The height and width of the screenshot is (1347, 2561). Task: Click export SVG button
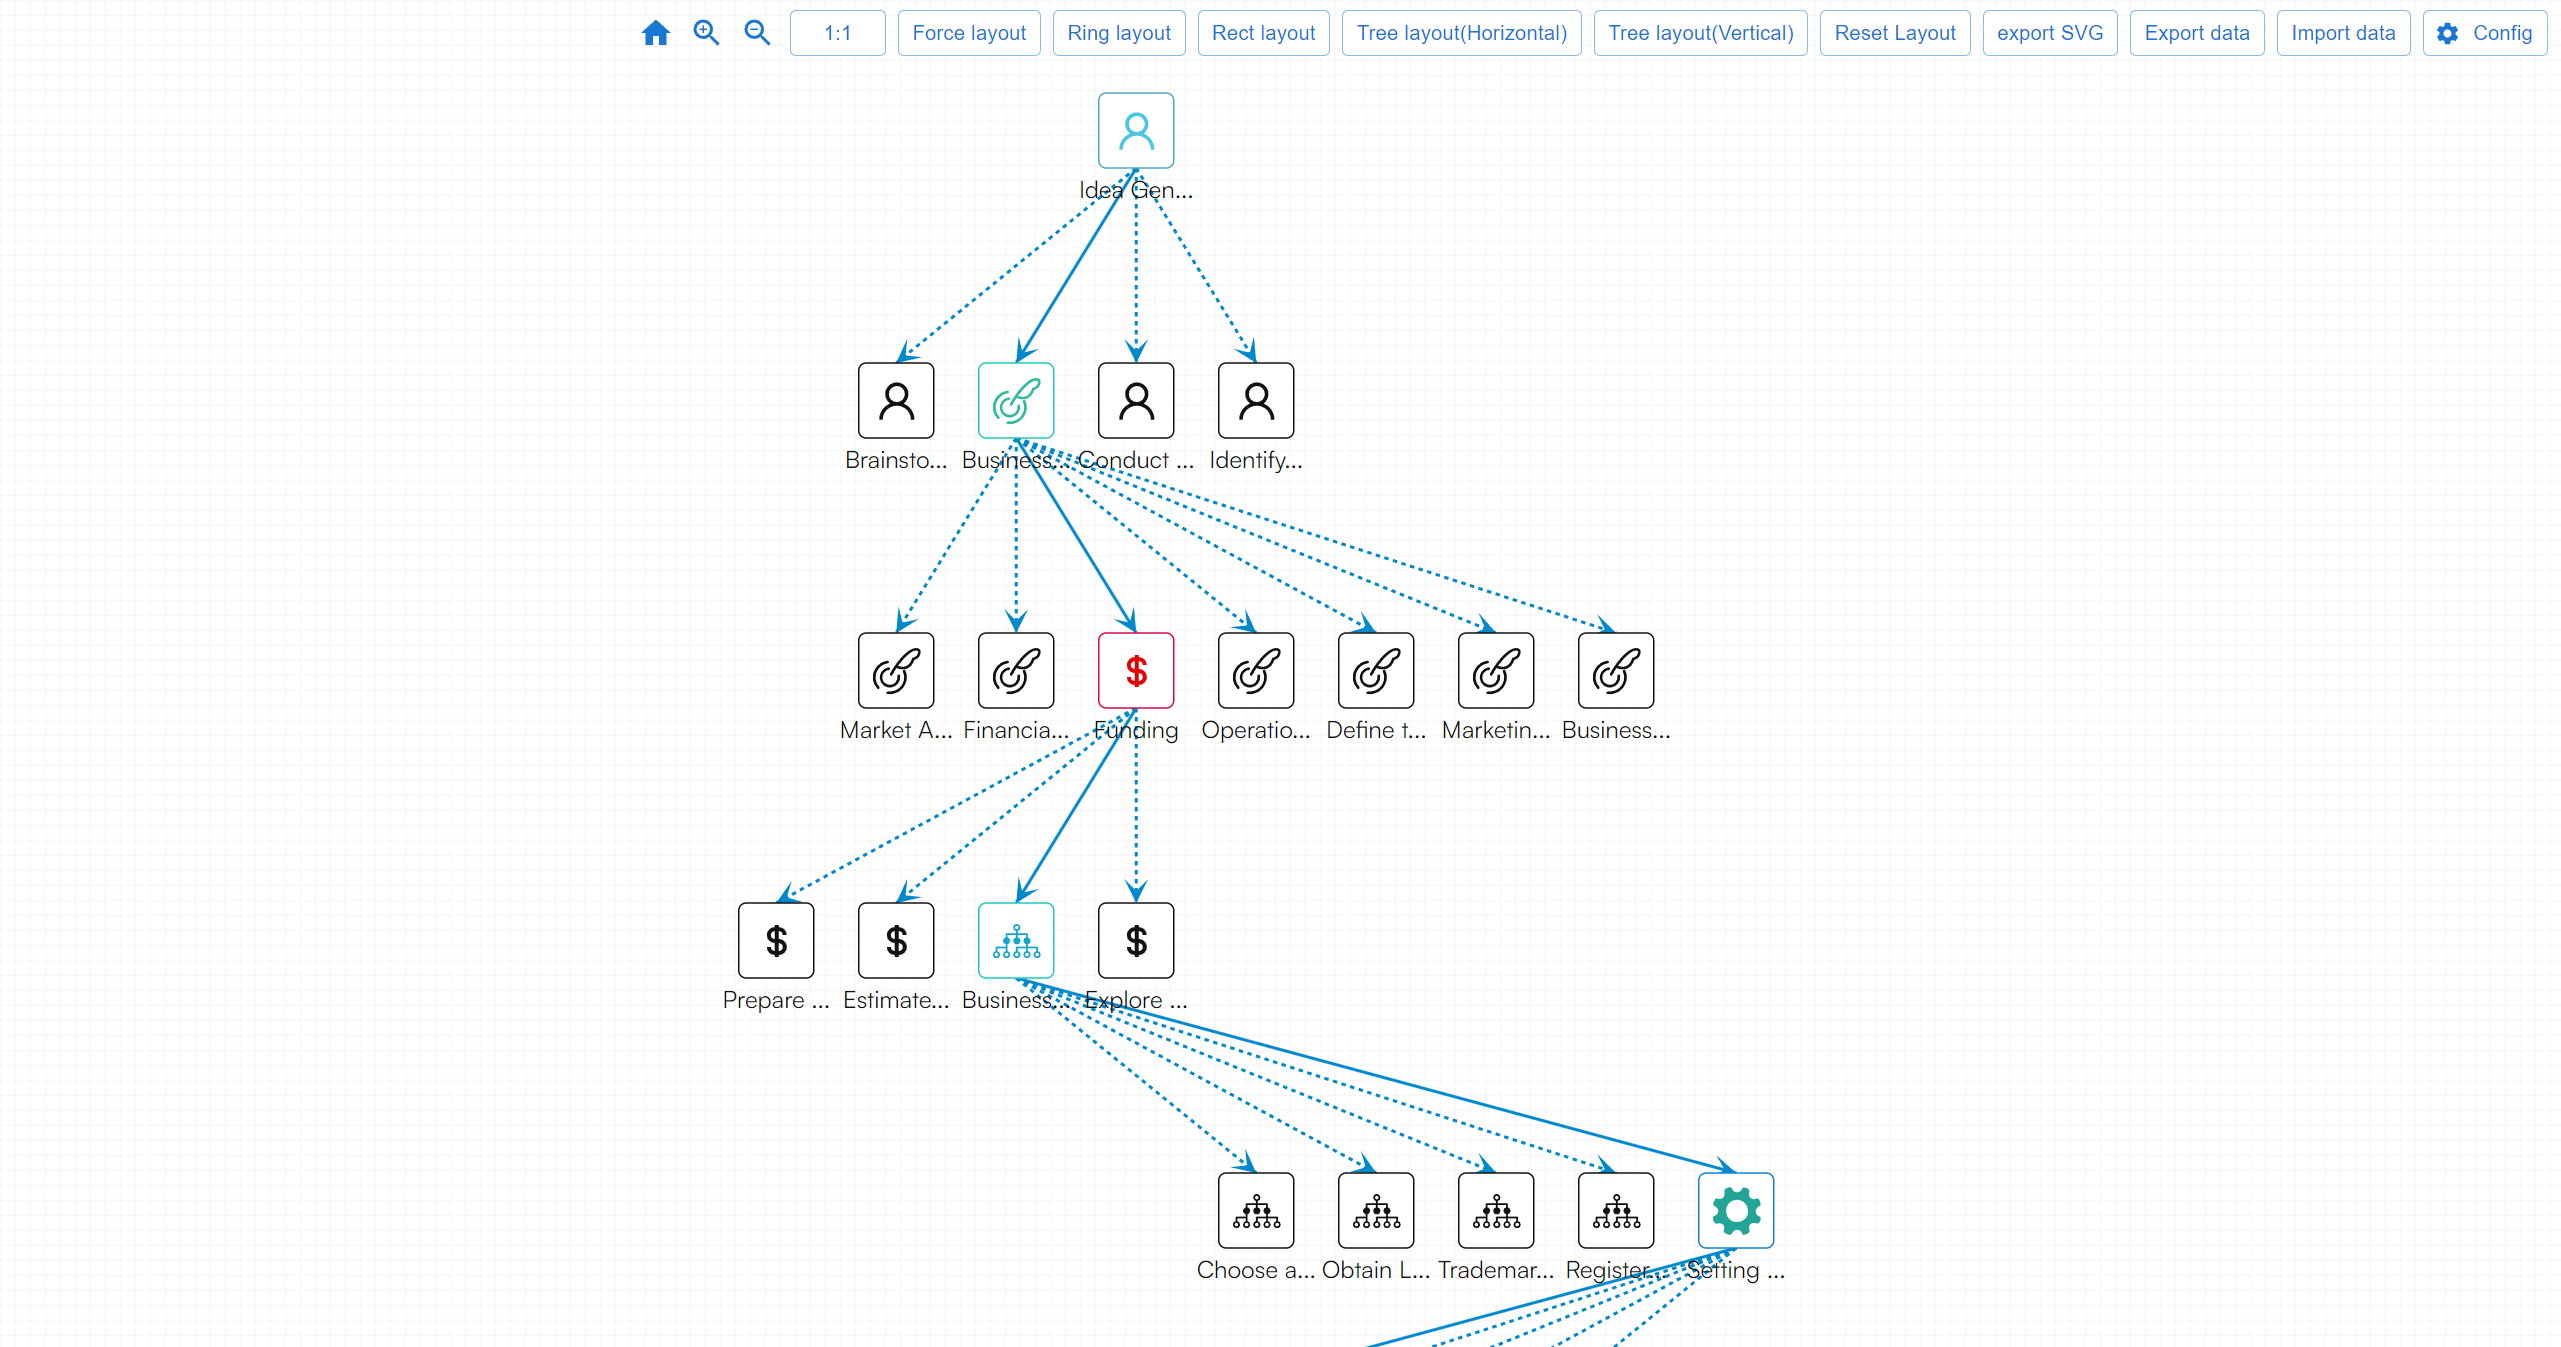[2049, 33]
